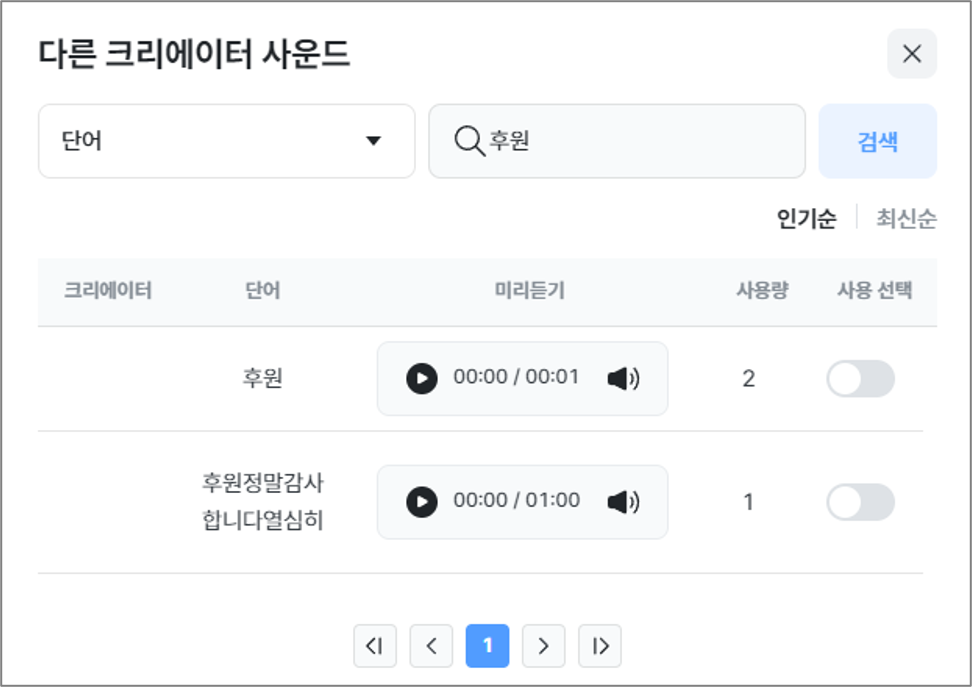Go to the next page

(x=543, y=646)
